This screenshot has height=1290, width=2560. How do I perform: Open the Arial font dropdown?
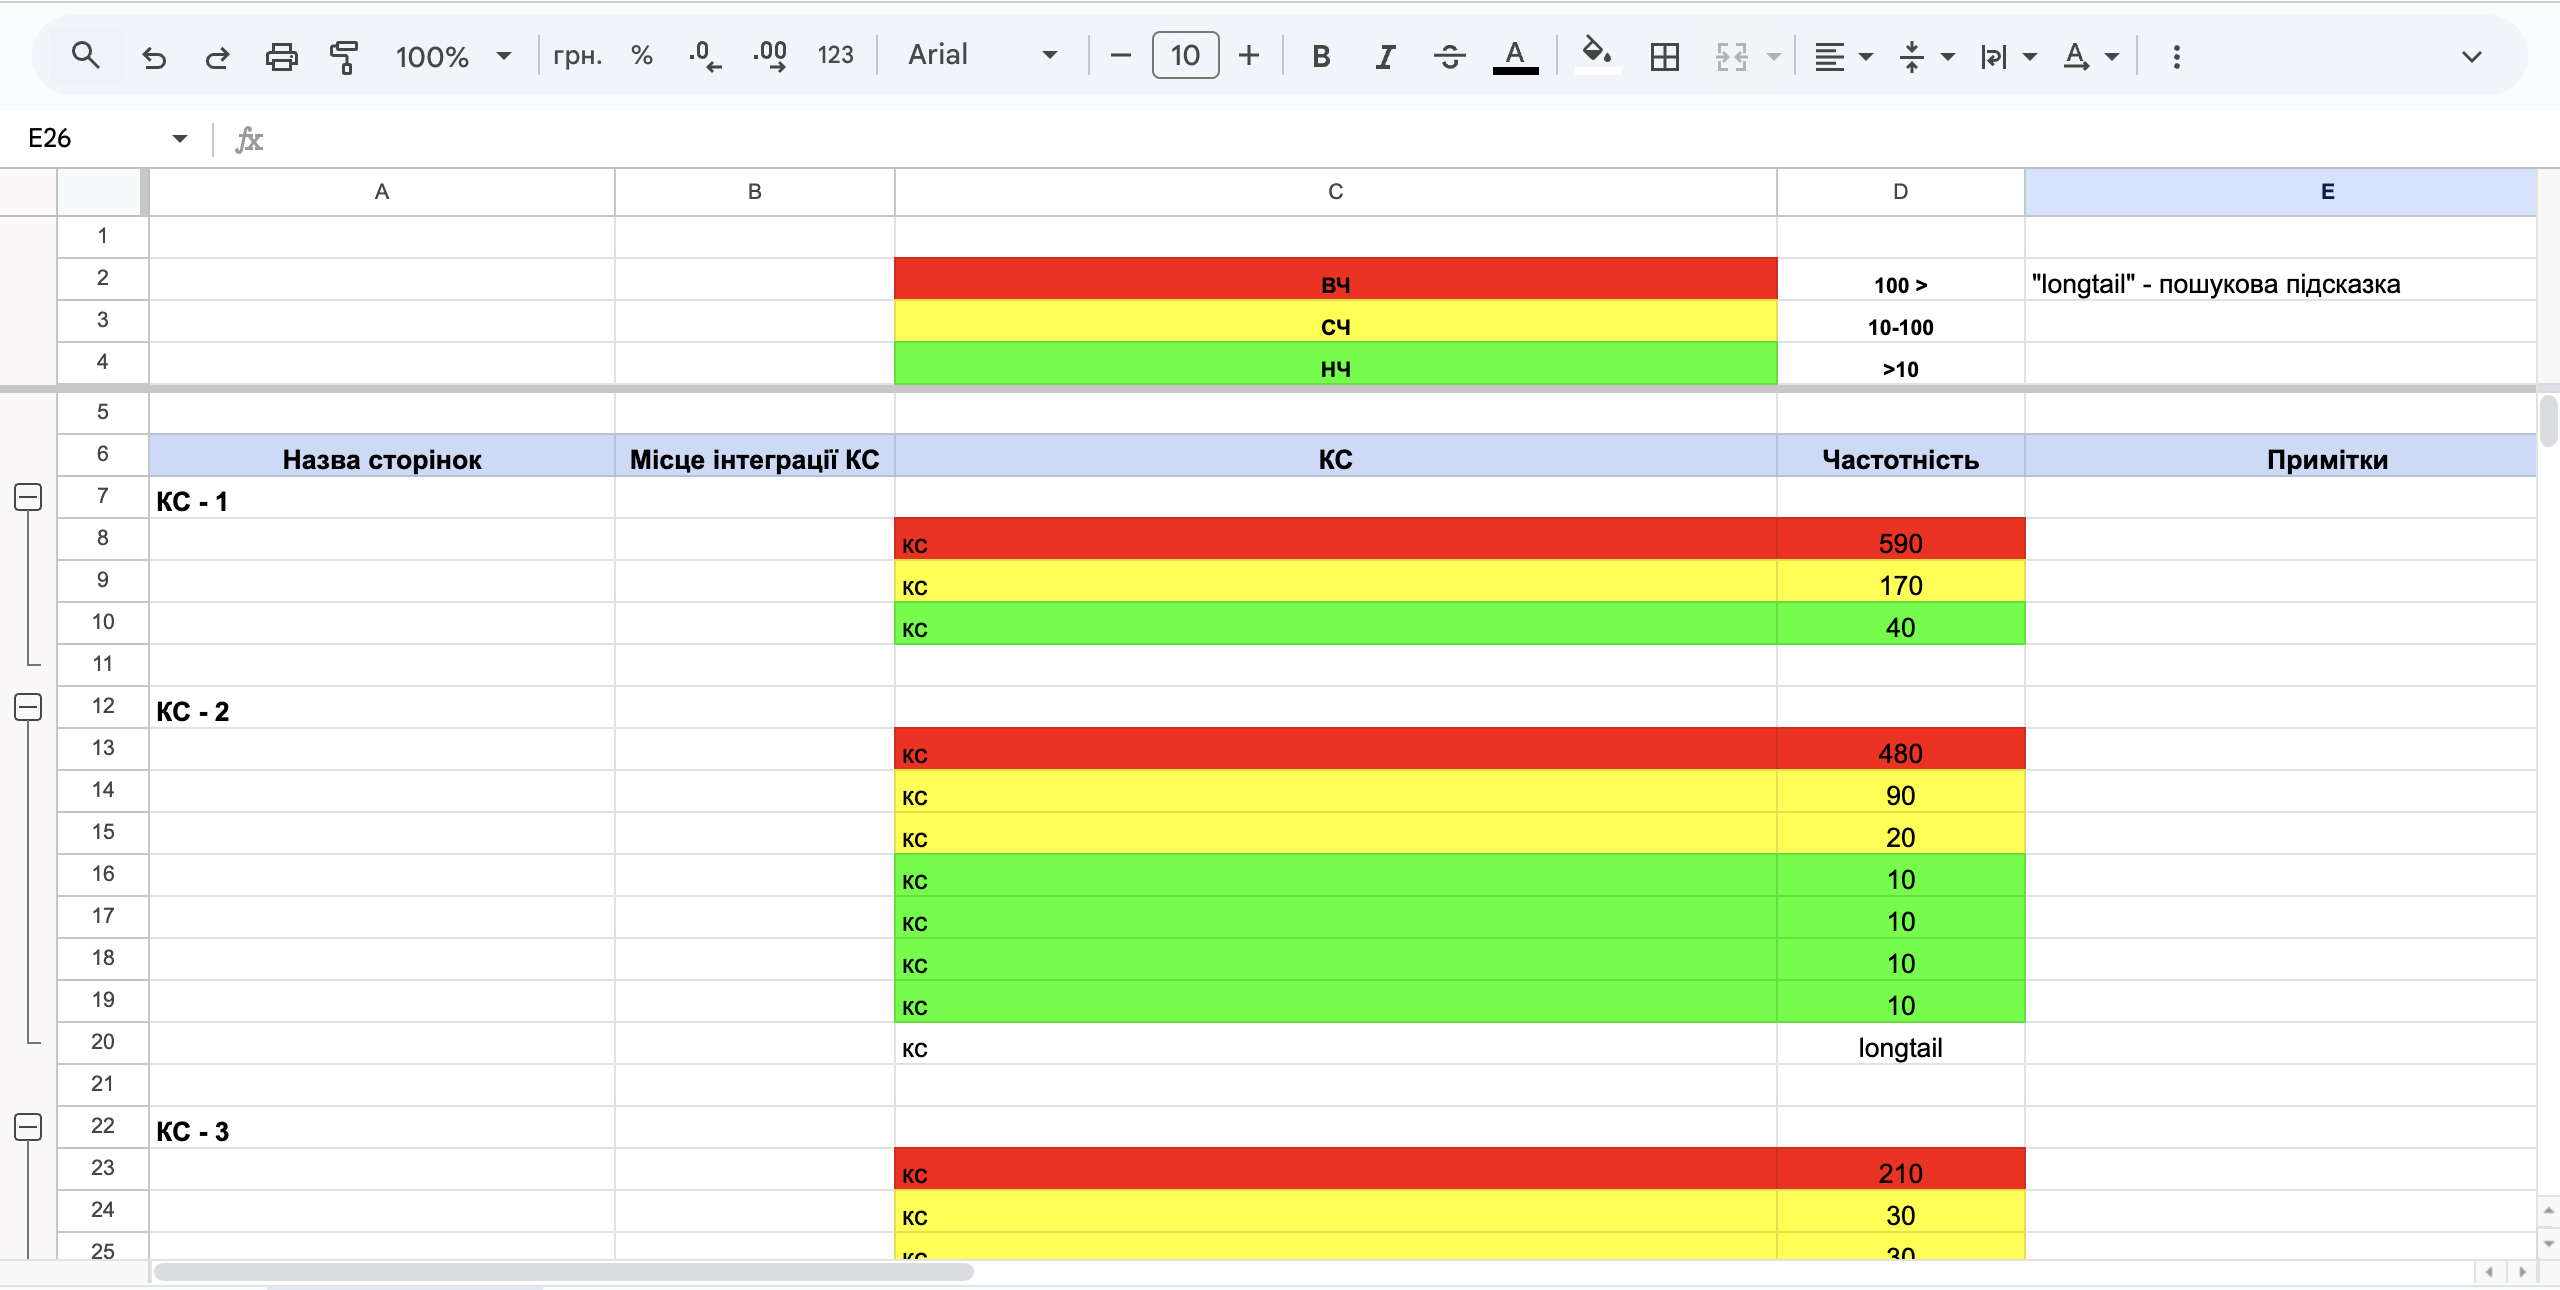(982, 56)
